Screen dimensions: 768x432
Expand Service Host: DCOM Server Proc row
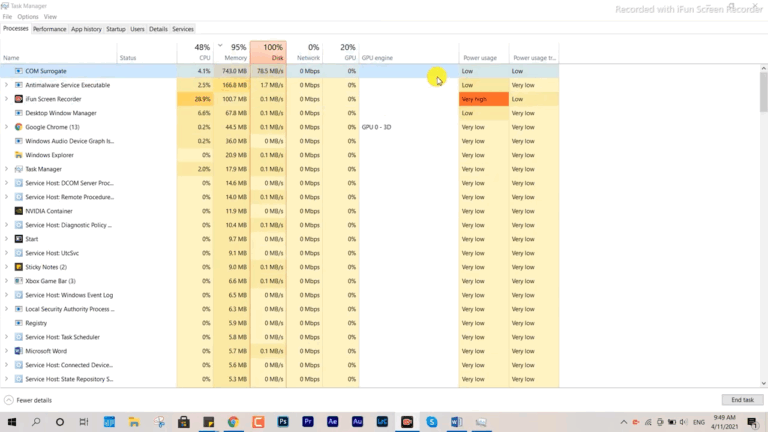click(6, 183)
